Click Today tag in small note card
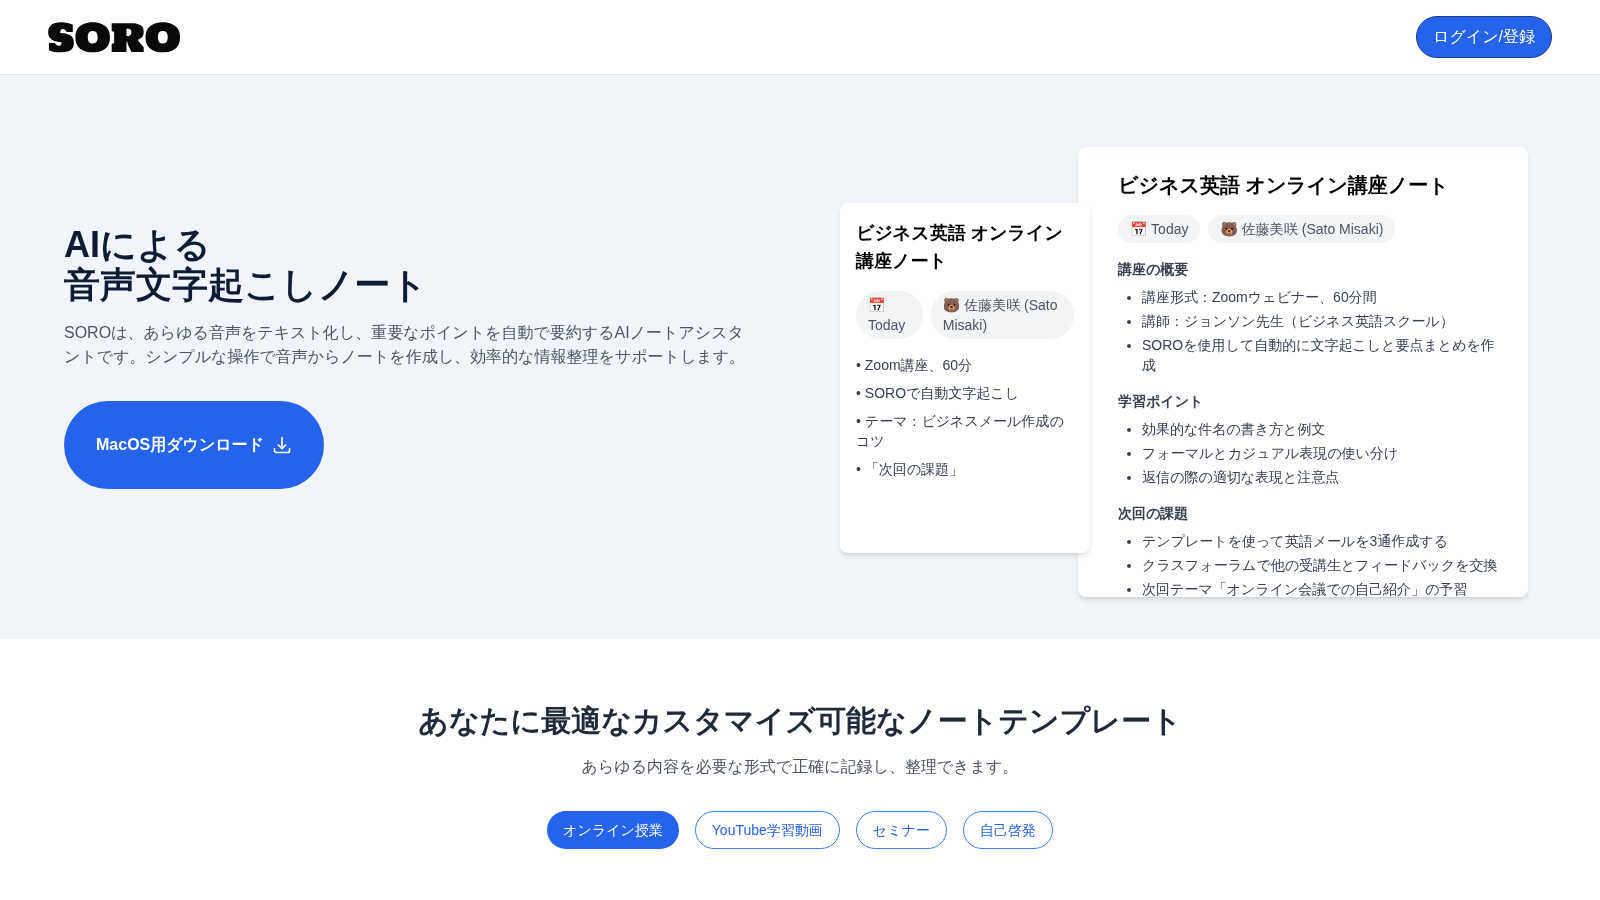1600x900 pixels. click(x=889, y=315)
